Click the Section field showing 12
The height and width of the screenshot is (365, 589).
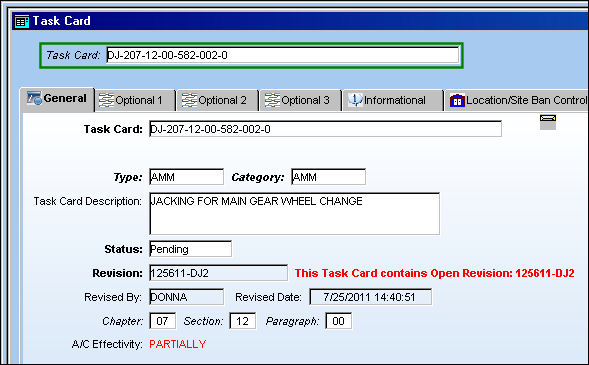tap(243, 321)
